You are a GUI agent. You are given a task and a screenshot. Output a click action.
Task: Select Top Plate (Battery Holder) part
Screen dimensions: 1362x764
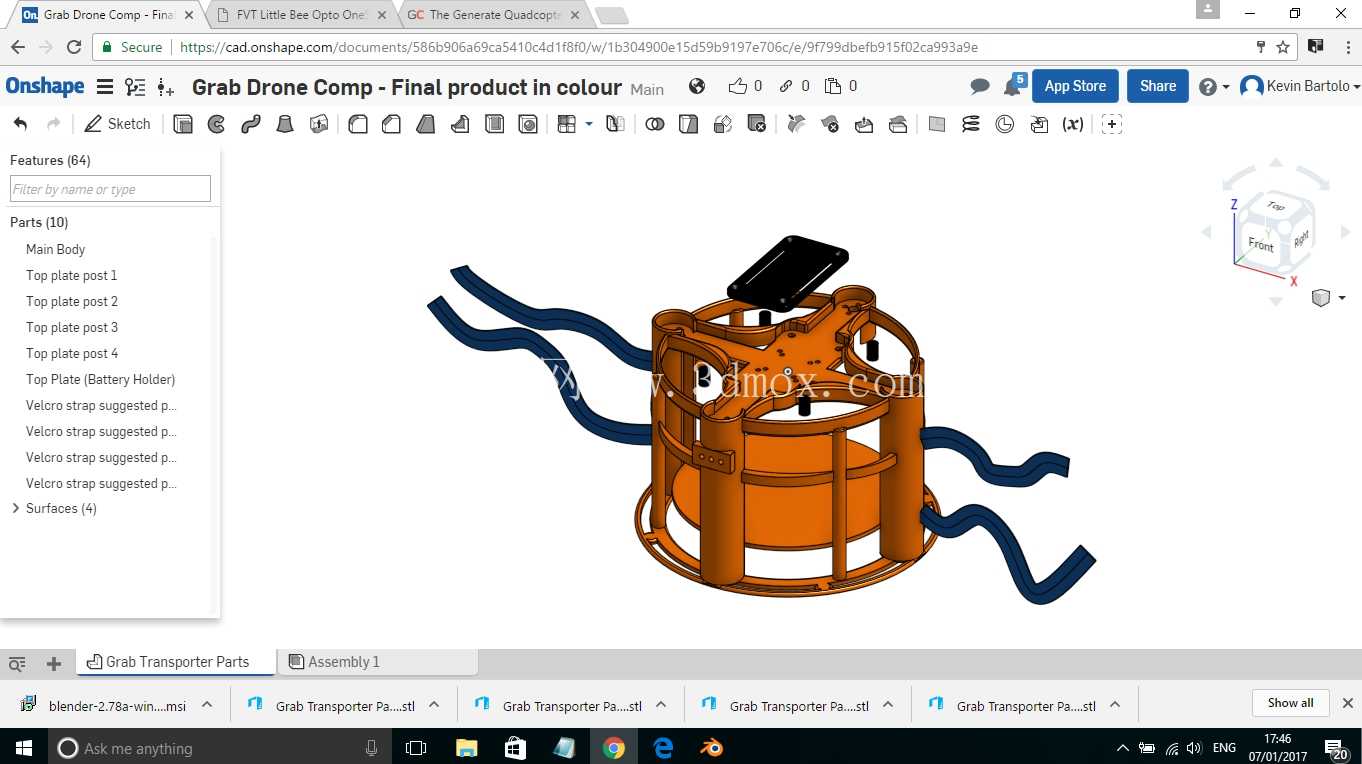pos(100,379)
